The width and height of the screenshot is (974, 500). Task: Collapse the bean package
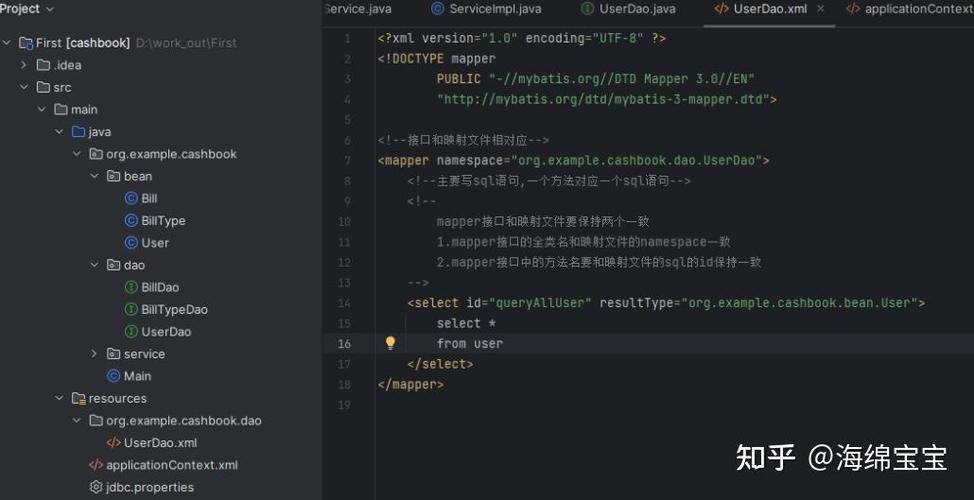(94, 176)
